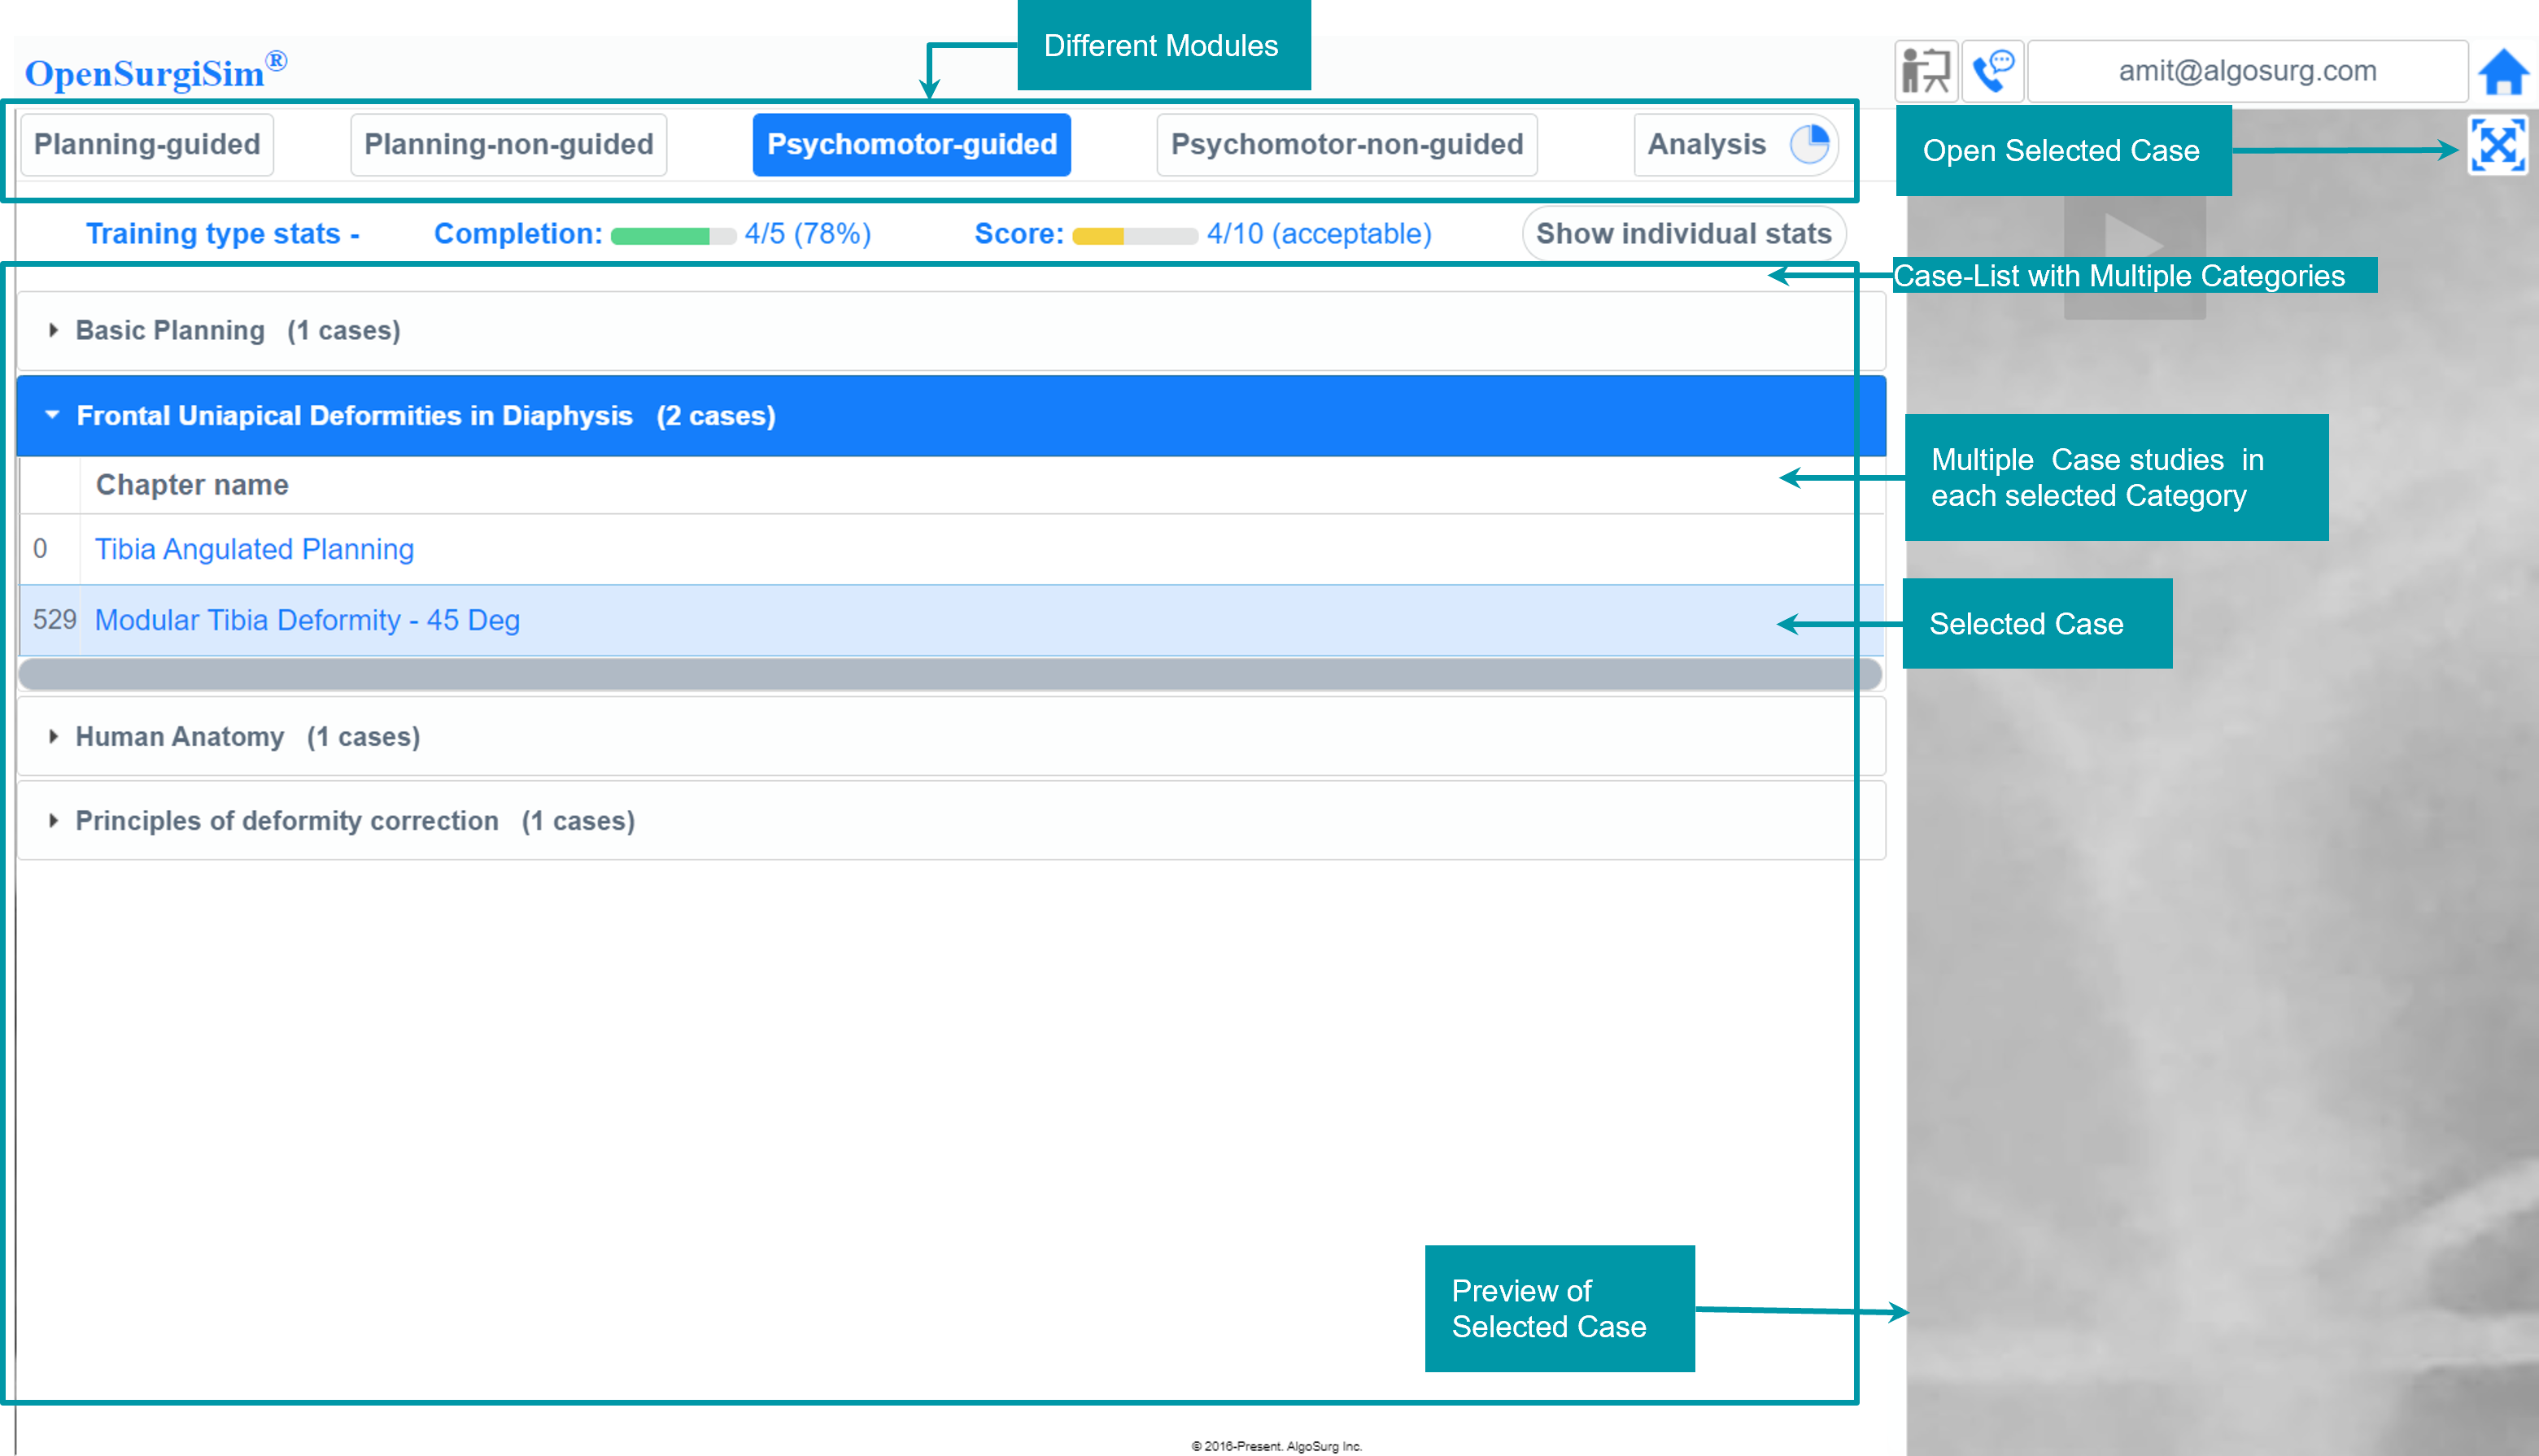Open the phone support chat icon
Viewport: 2539px width, 1456px height.
tap(1992, 71)
